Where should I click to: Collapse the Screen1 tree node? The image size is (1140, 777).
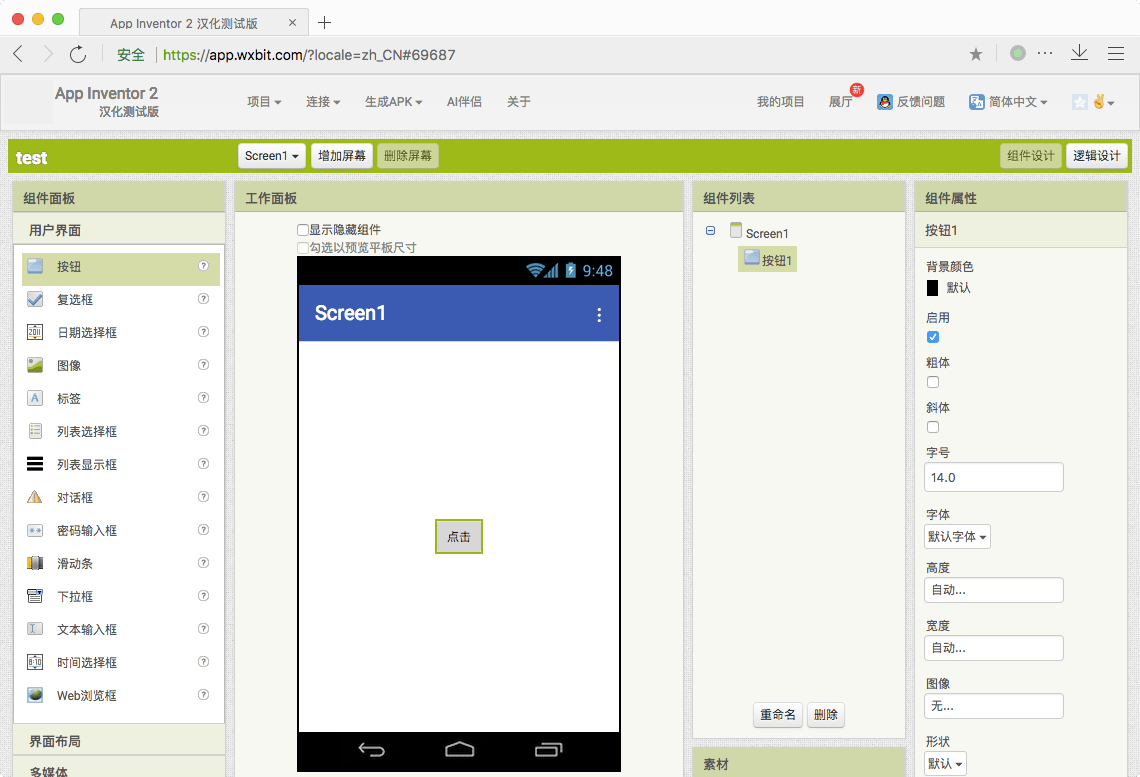click(x=710, y=230)
